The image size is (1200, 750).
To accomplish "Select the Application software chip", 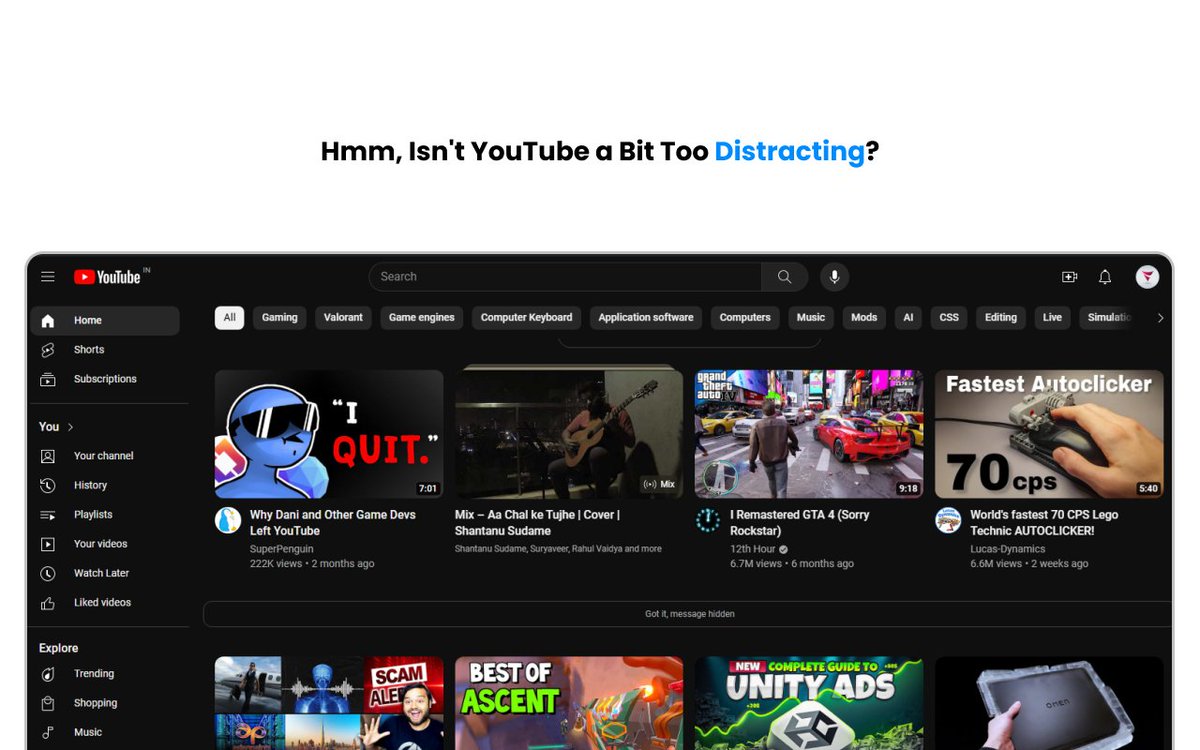I will (x=646, y=318).
